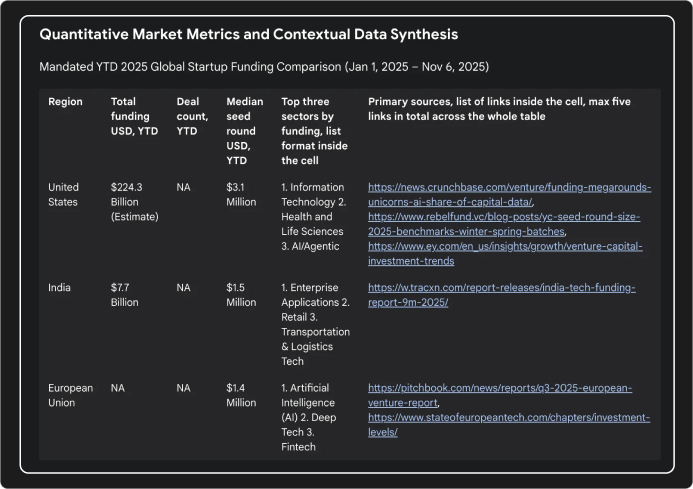This screenshot has height=489, width=693.
Task: Select the NA deal count cell for United States
Action: [183, 187]
